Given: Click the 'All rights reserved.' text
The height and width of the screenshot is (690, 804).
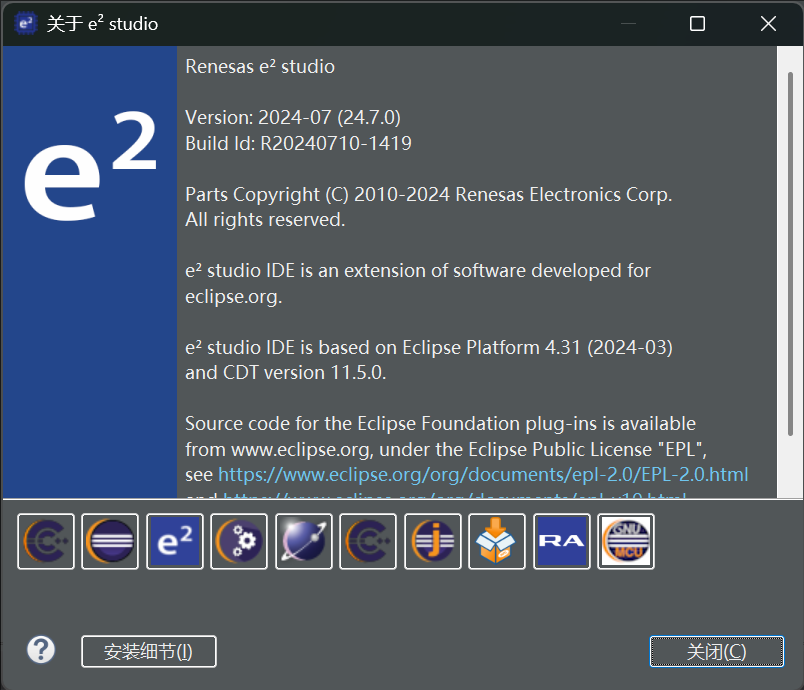Looking at the screenshot, I should (x=265, y=219).
